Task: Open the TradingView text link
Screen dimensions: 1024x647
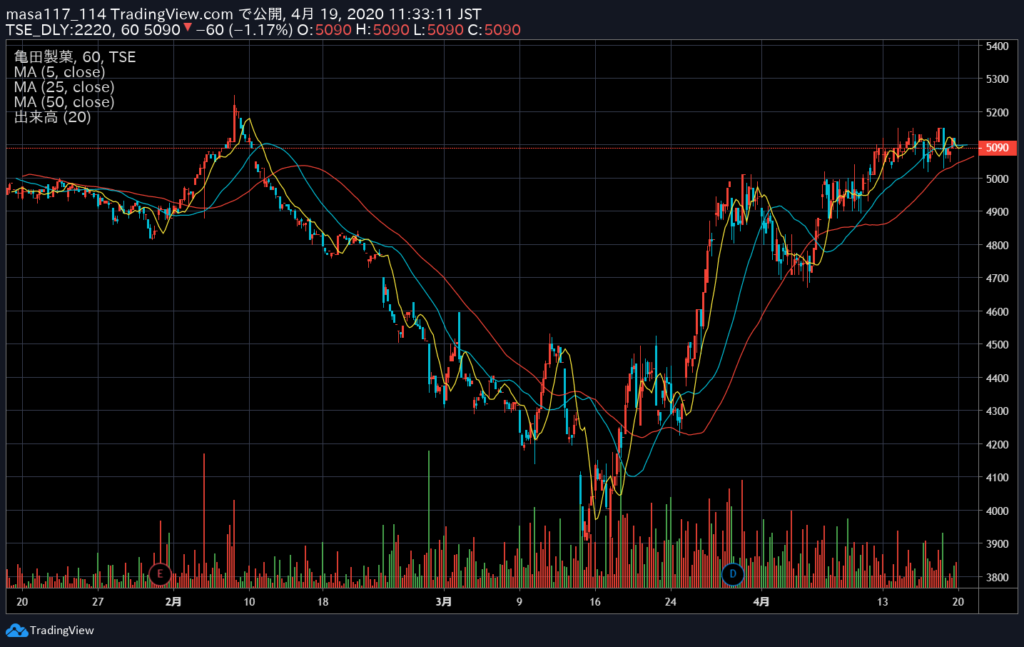Action: [62, 630]
